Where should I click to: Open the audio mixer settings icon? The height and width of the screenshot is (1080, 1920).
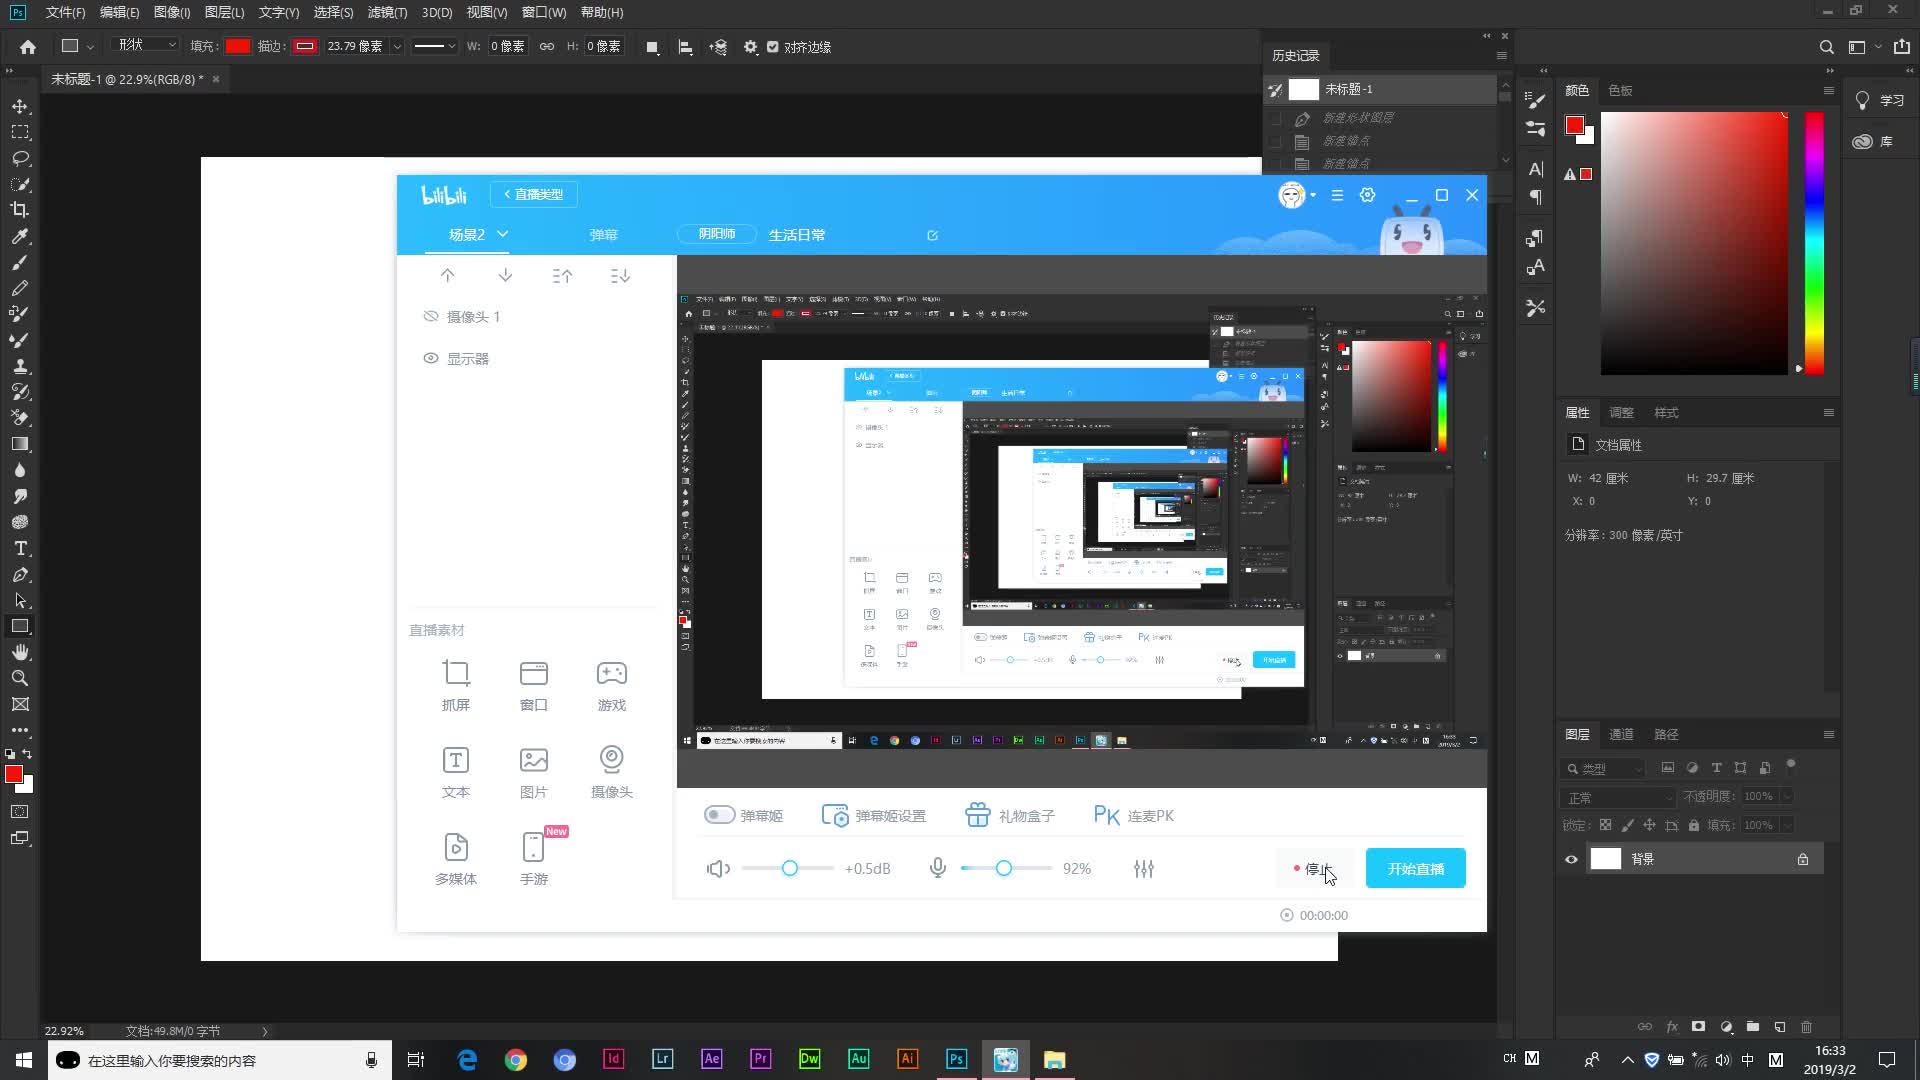(1144, 869)
